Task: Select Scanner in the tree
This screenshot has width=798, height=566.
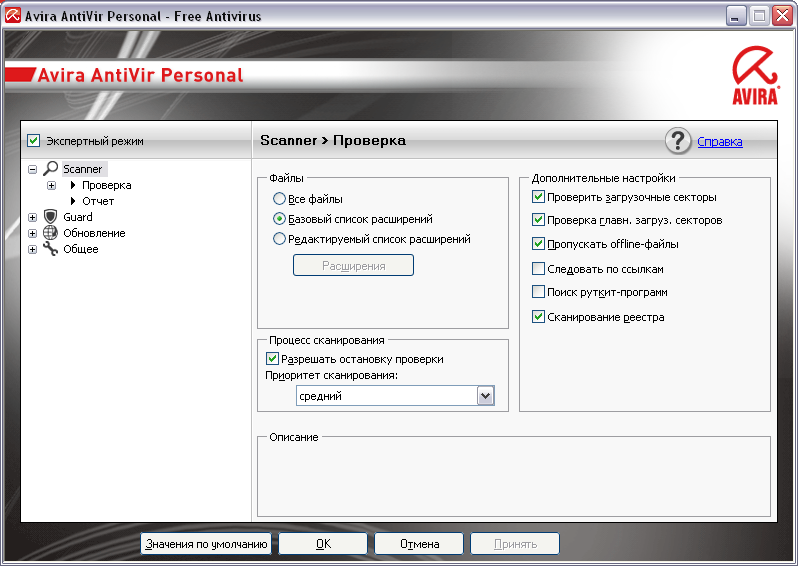Action: coord(82,169)
